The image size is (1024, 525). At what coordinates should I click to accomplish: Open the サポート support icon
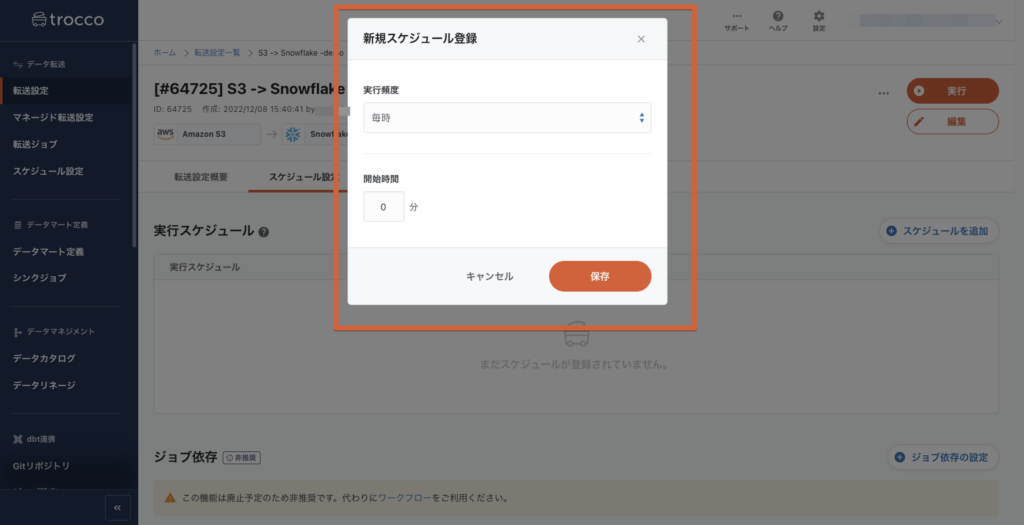[736, 20]
